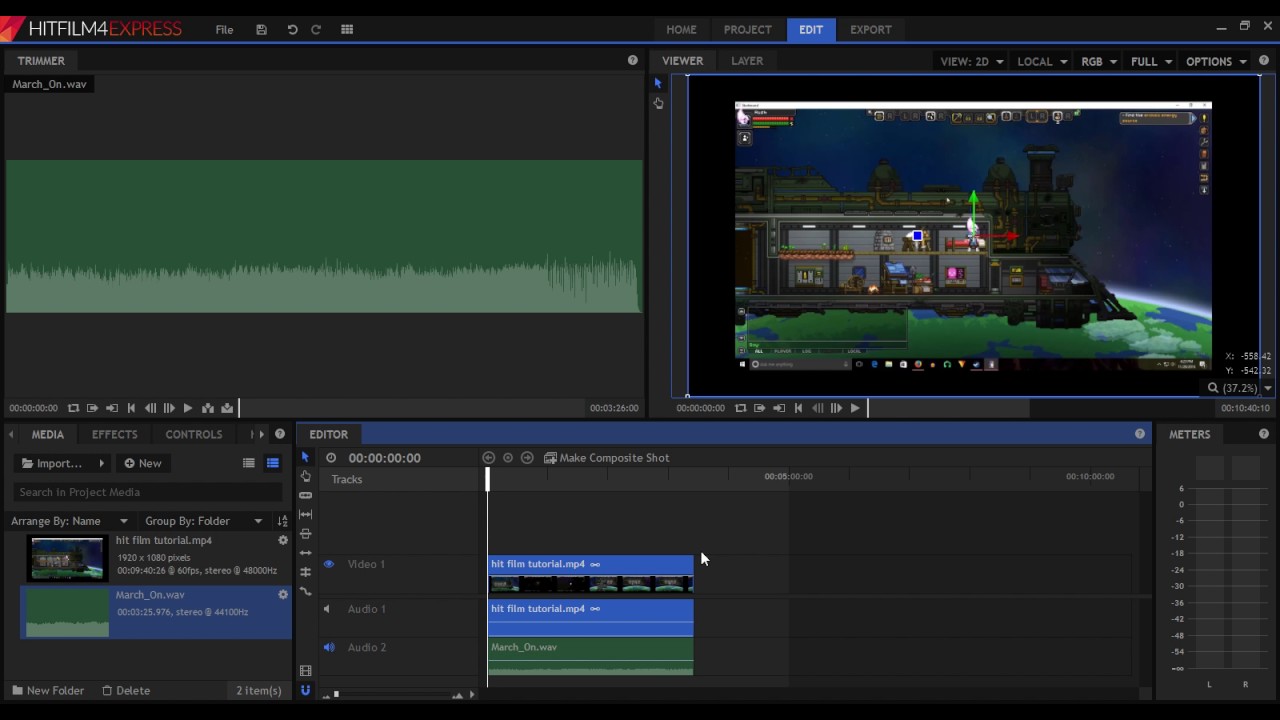The height and width of the screenshot is (720, 1280).
Task: Select the hit film tutorial.mp4 thumbnail
Action: pyautogui.click(x=67, y=558)
